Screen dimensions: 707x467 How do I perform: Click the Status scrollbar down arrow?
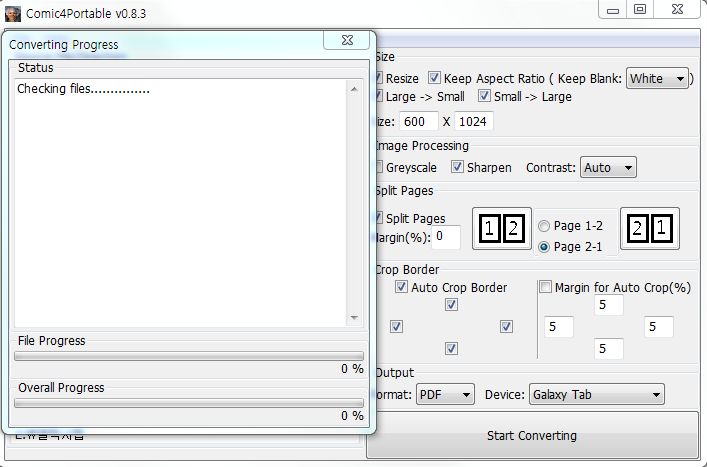[x=354, y=318]
